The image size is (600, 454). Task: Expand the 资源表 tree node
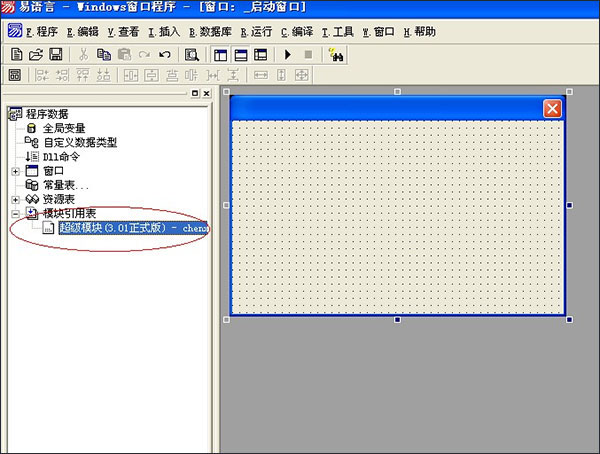(x=15, y=199)
